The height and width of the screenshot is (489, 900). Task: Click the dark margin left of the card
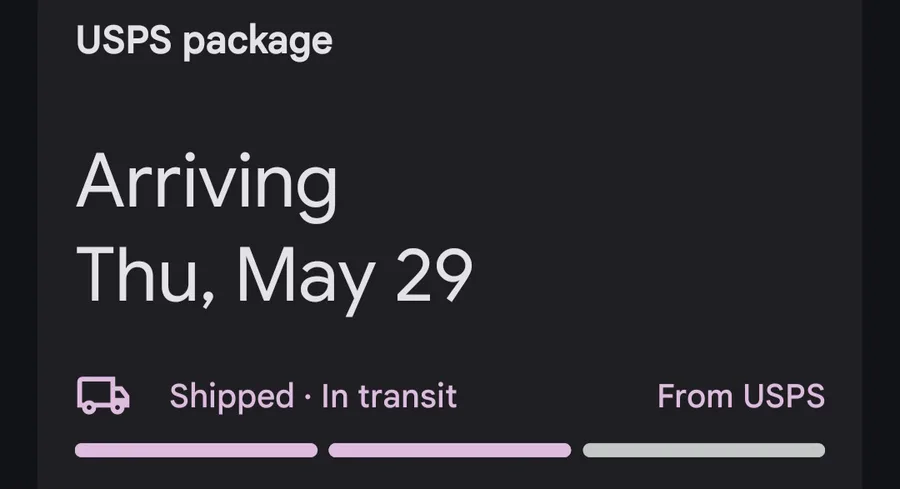pyautogui.click(x=19, y=244)
